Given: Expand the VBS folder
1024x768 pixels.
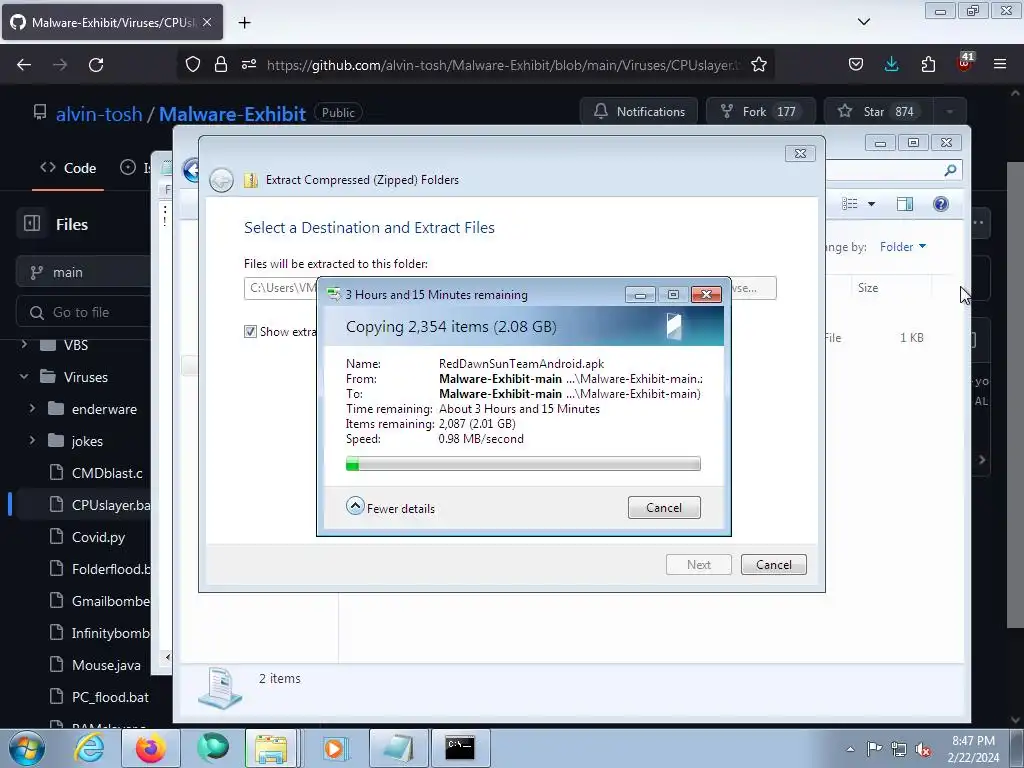Looking at the screenshot, I should (24, 344).
